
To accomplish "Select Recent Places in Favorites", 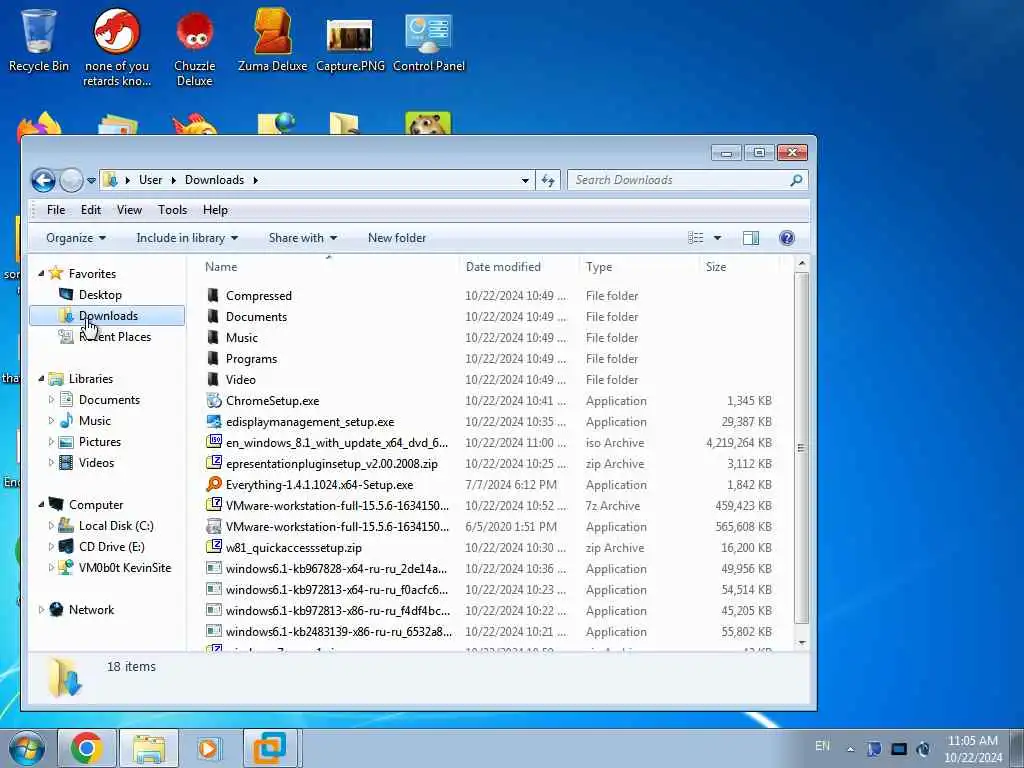I will pyautogui.click(x=114, y=337).
